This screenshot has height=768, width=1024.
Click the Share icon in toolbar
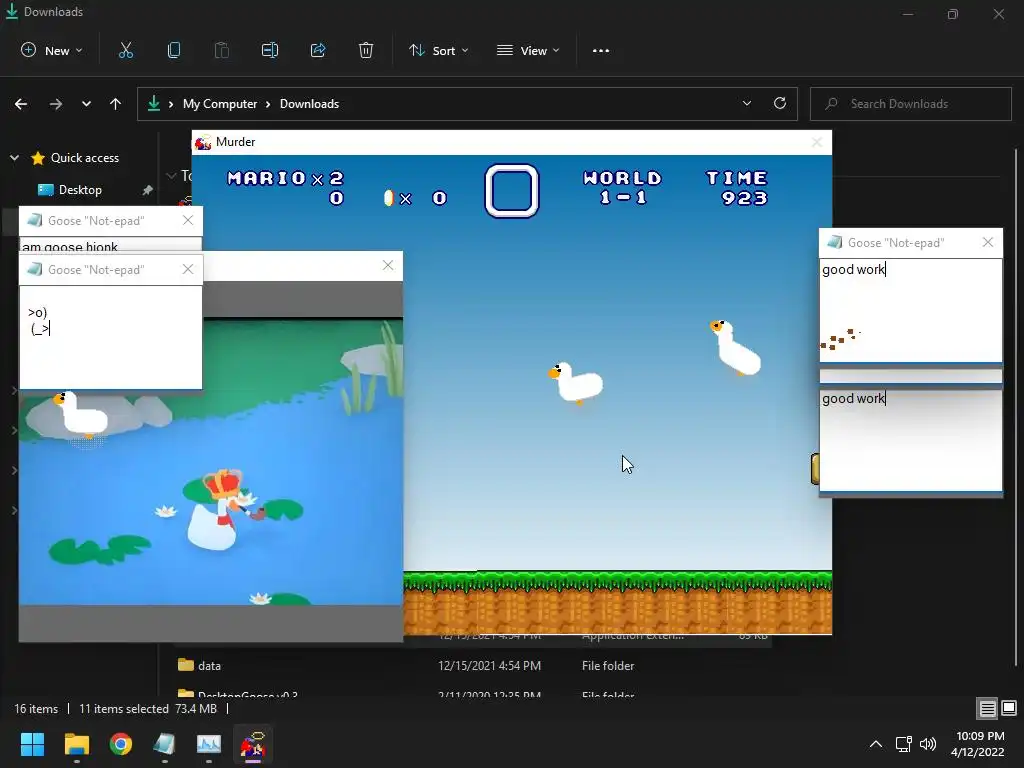tap(318, 50)
